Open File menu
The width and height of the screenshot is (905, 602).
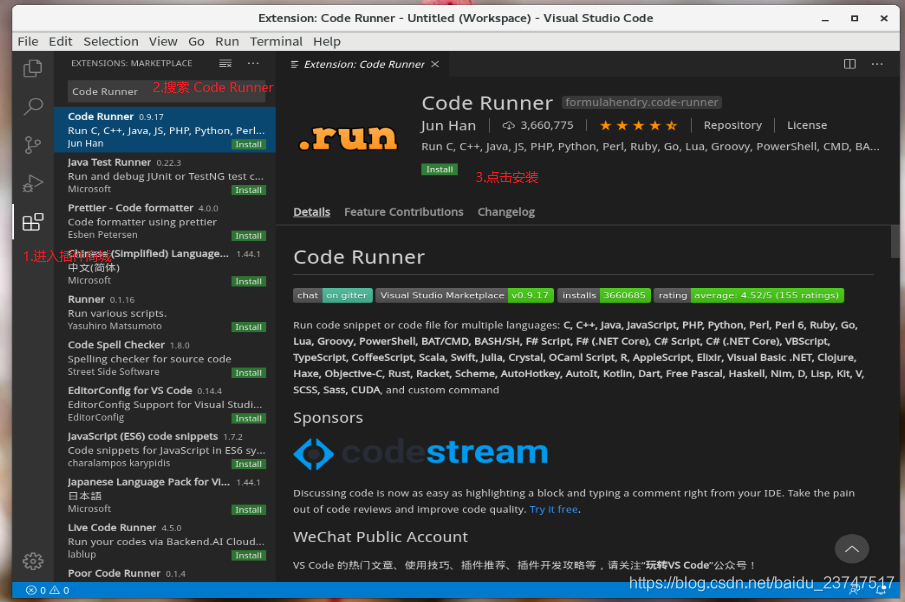click(28, 42)
